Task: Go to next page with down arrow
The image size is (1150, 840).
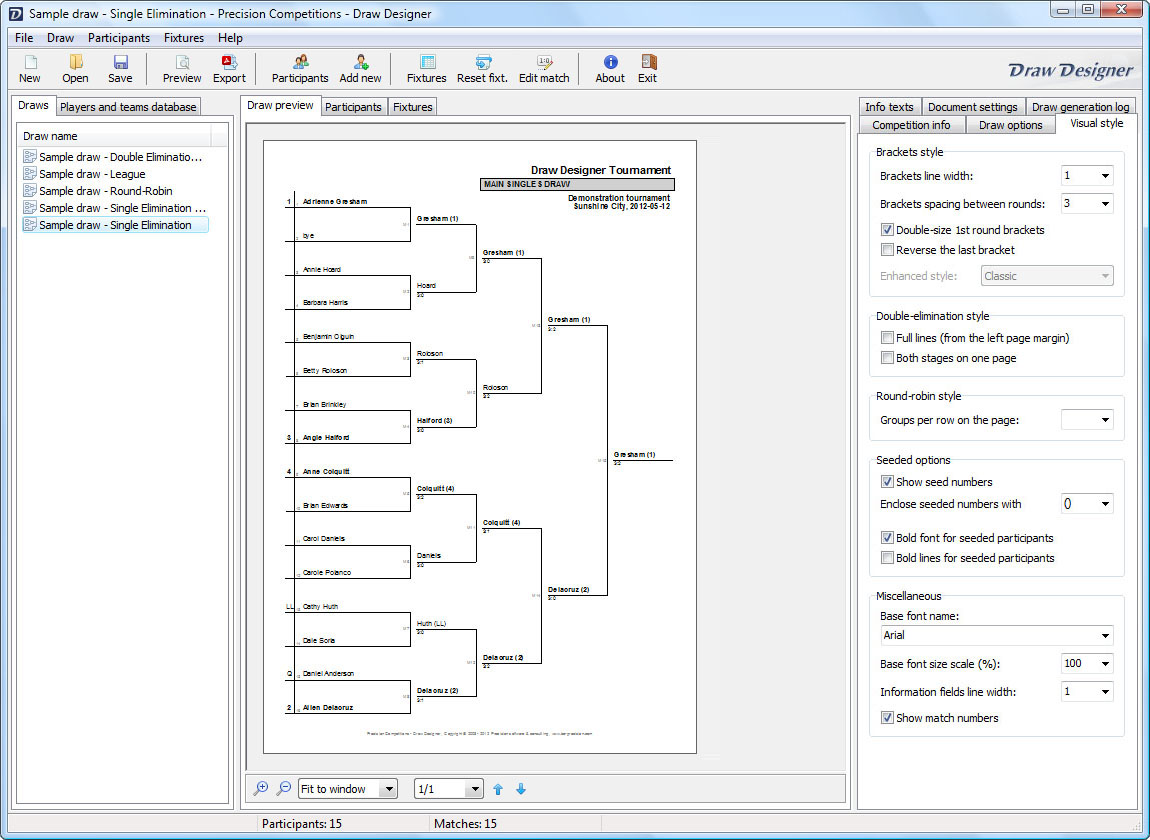Action: click(520, 789)
